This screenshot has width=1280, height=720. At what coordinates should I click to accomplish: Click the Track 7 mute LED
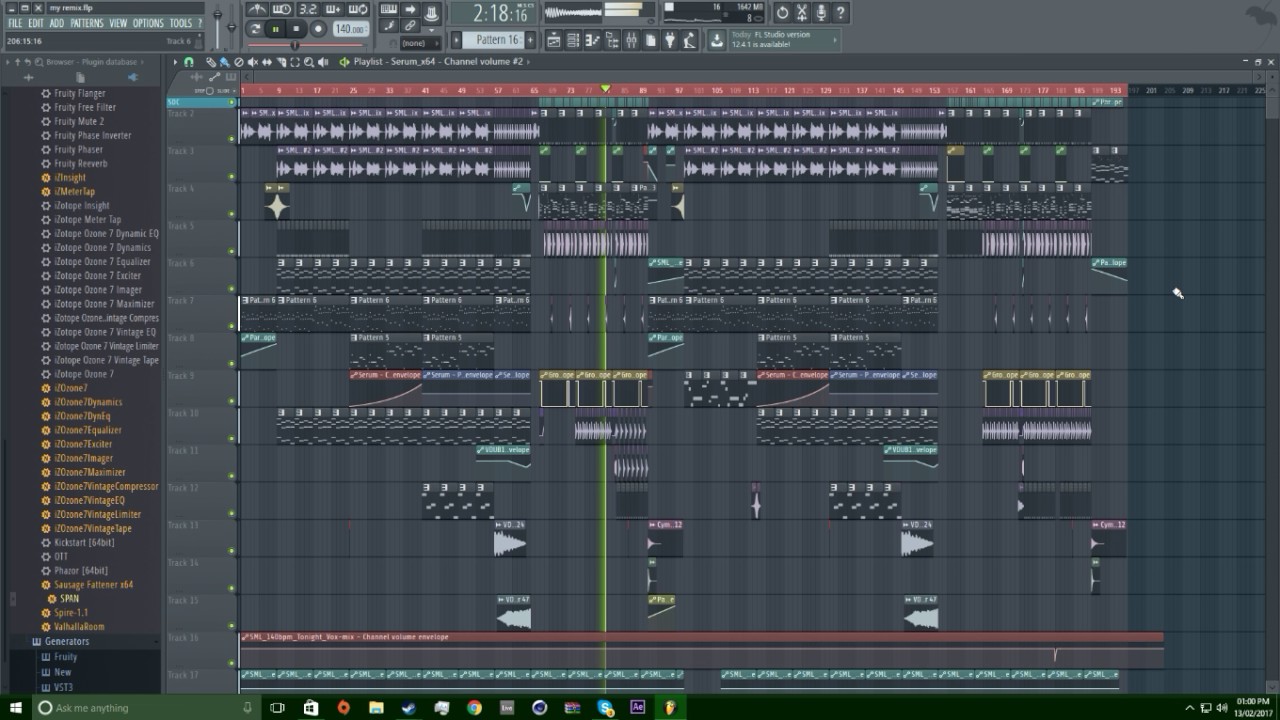tap(232, 327)
